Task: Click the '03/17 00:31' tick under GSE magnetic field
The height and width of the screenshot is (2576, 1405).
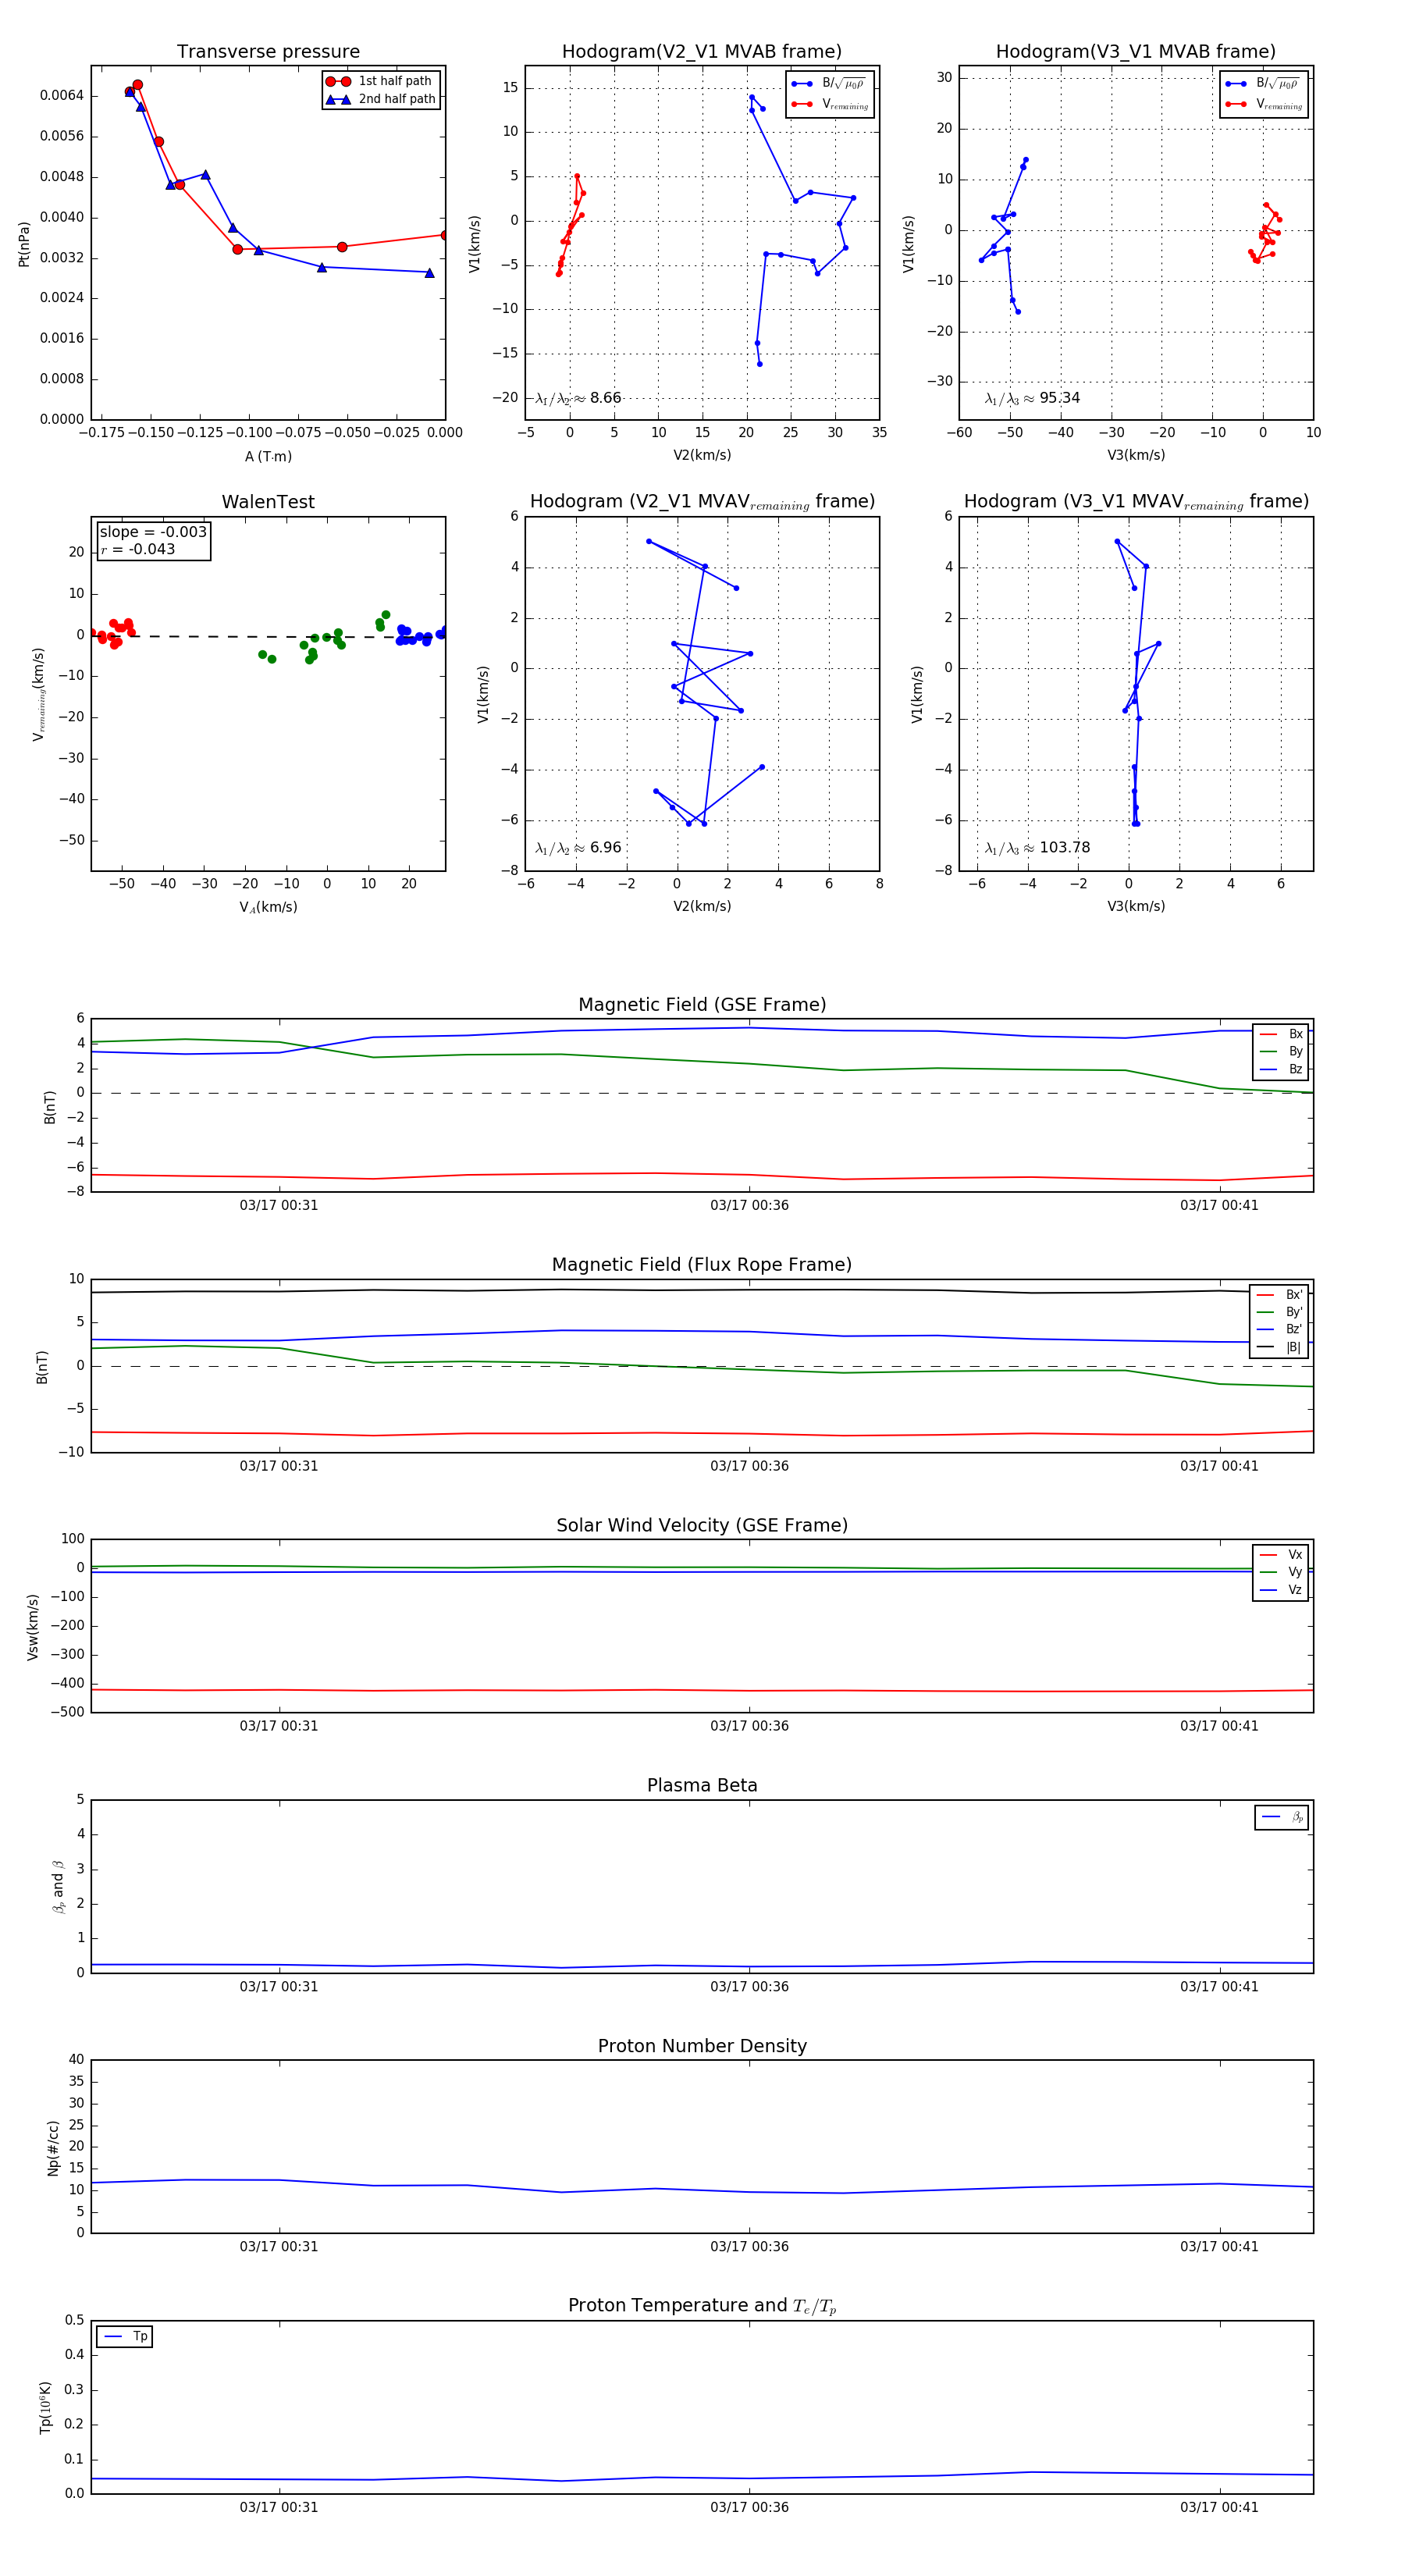Action: pyautogui.click(x=279, y=1206)
